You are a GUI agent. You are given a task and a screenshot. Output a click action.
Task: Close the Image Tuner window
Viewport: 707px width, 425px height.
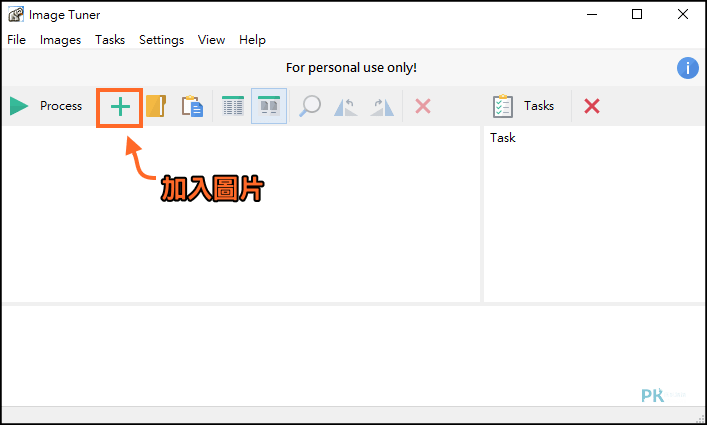coord(683,14)
